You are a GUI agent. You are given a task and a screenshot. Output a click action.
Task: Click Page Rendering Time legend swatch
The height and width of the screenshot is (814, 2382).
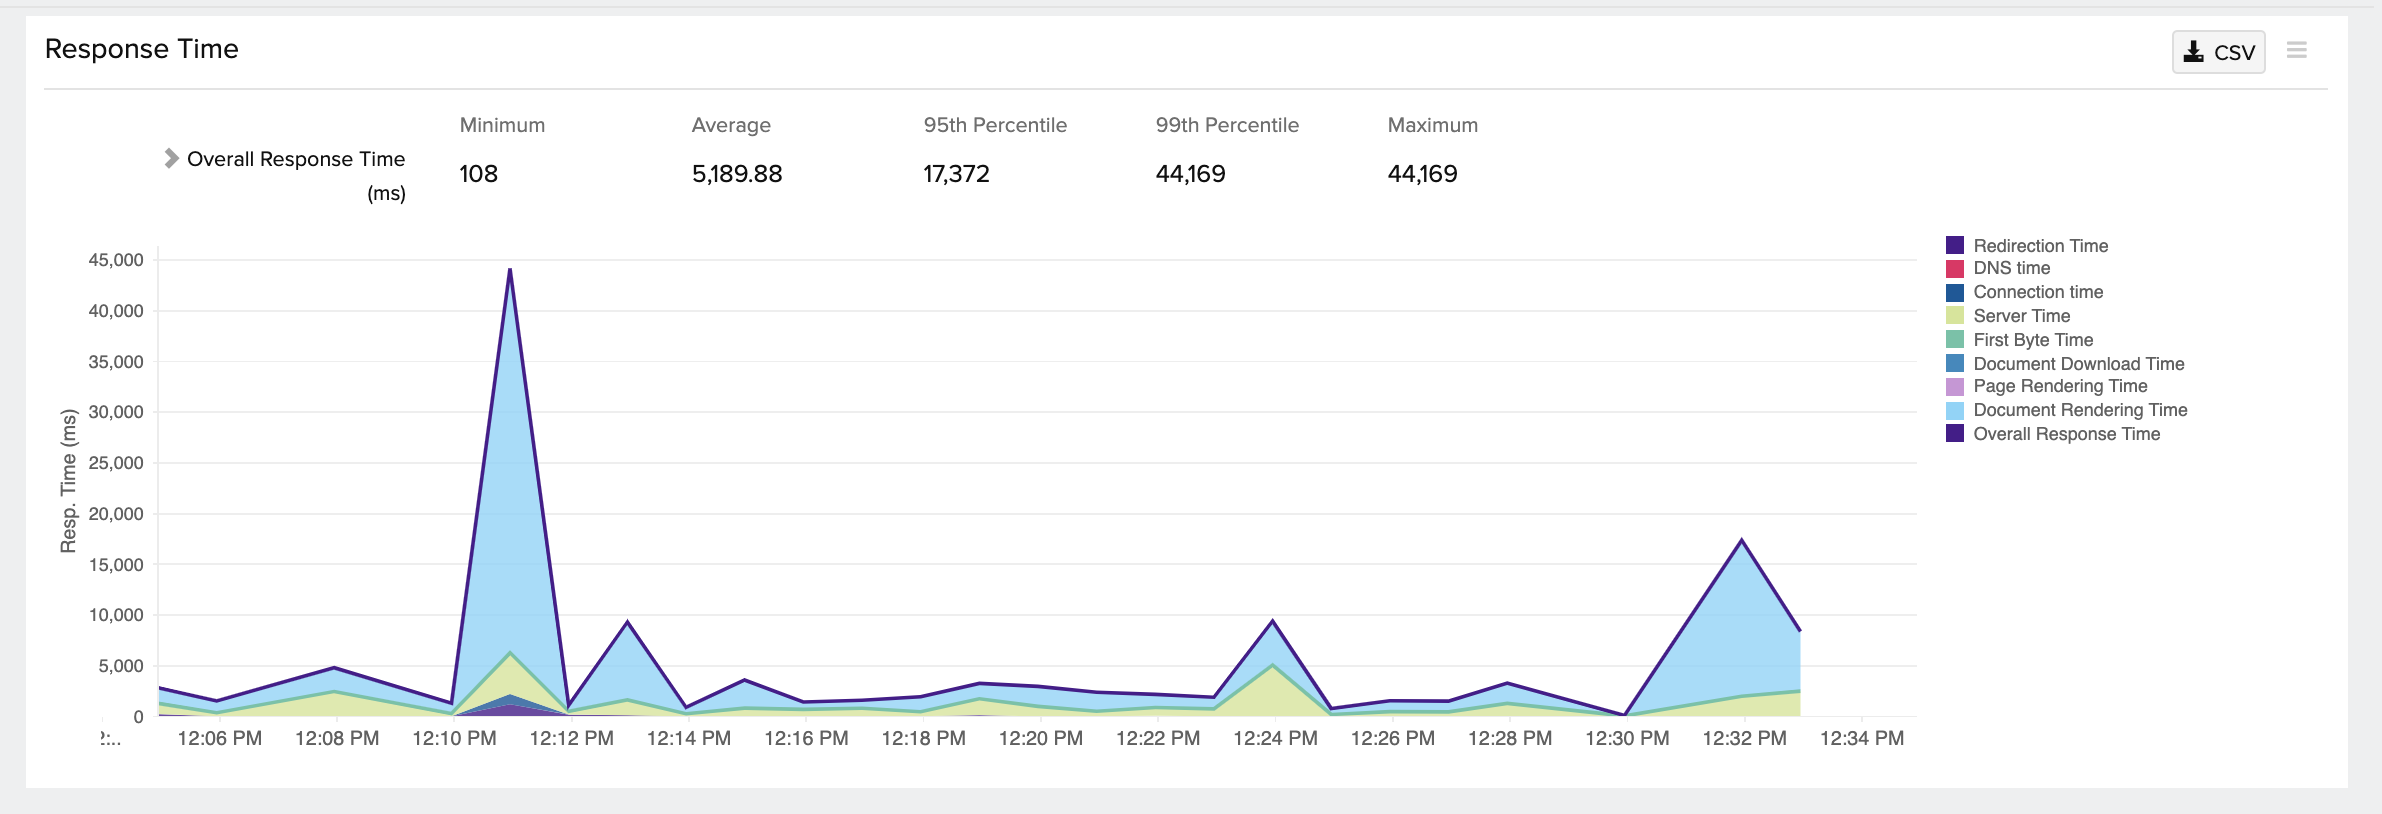(x=1955, y=386)
